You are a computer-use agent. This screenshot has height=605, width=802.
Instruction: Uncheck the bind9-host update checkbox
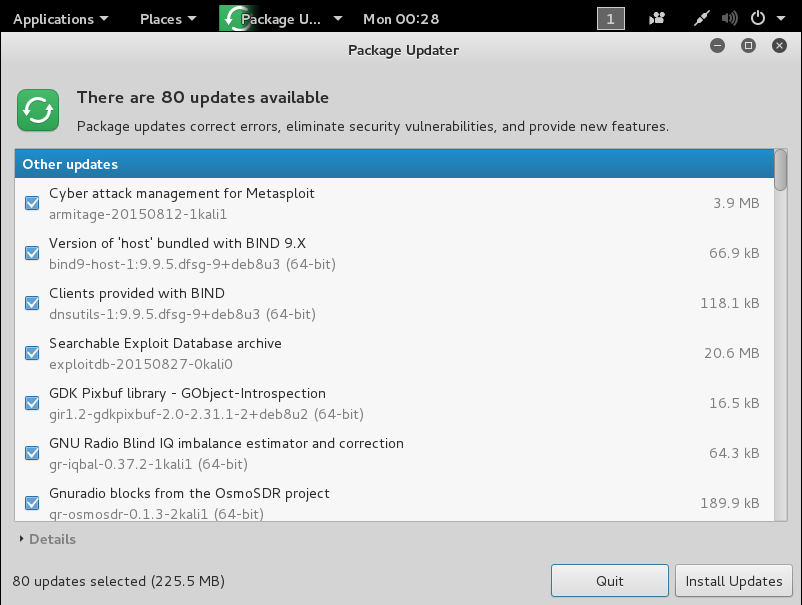coord(32,253)
